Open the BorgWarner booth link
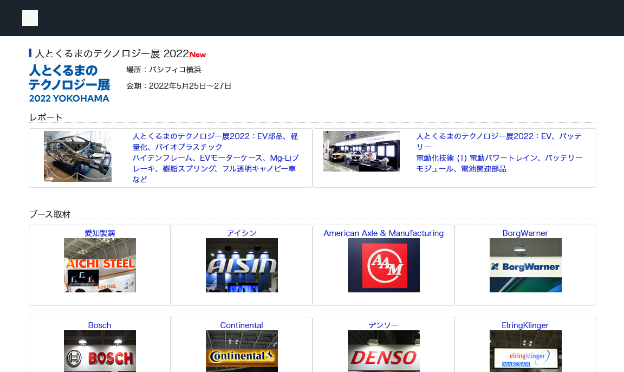Screen dimensions: 624x372 point(525,233)
